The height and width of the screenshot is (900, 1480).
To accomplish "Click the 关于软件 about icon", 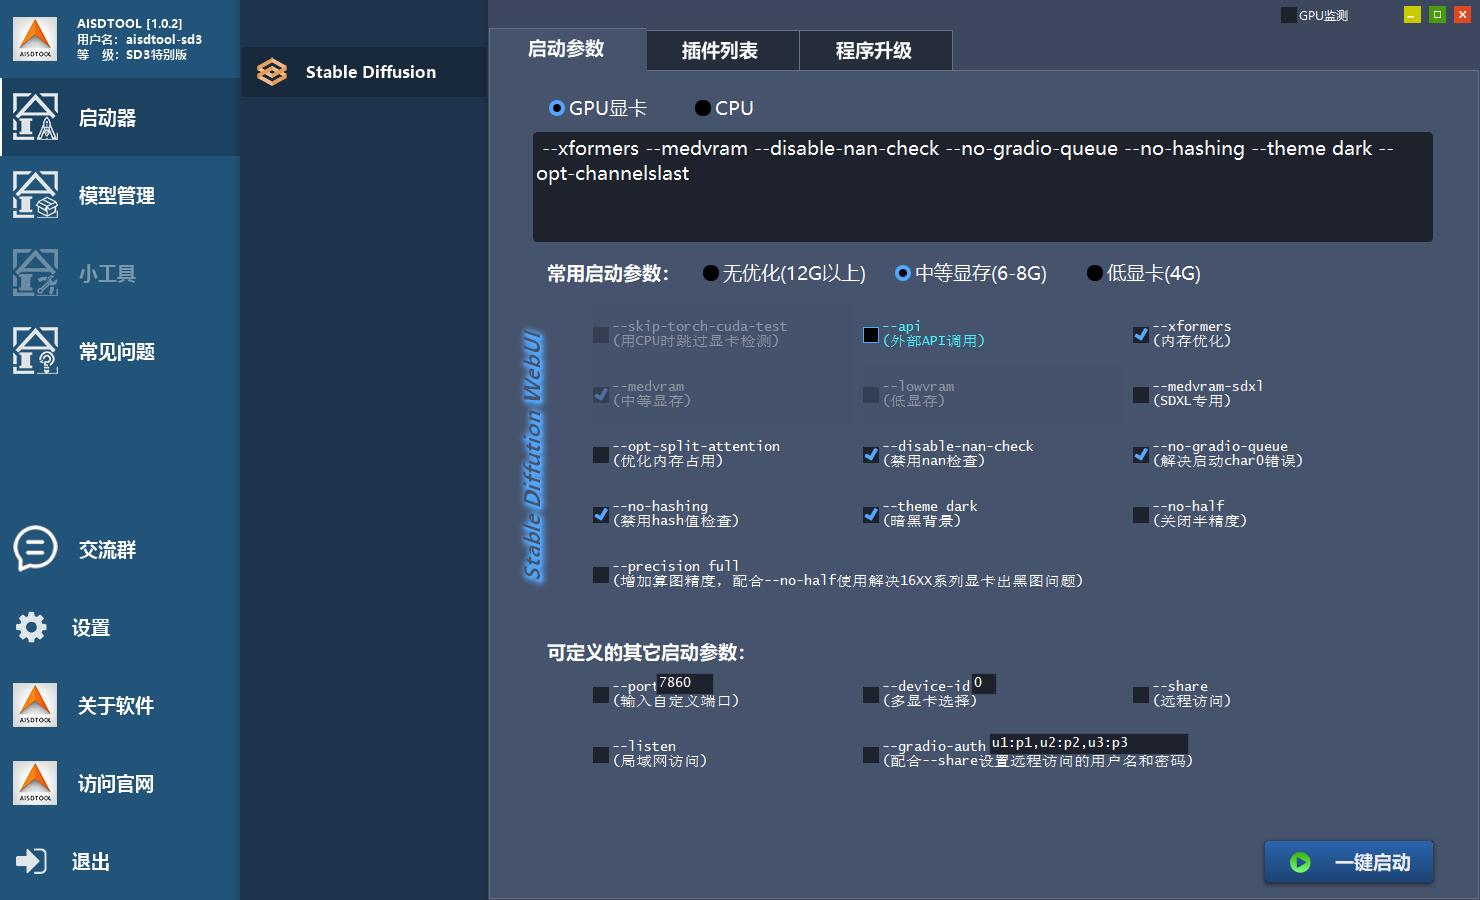I will pos(35,705).
